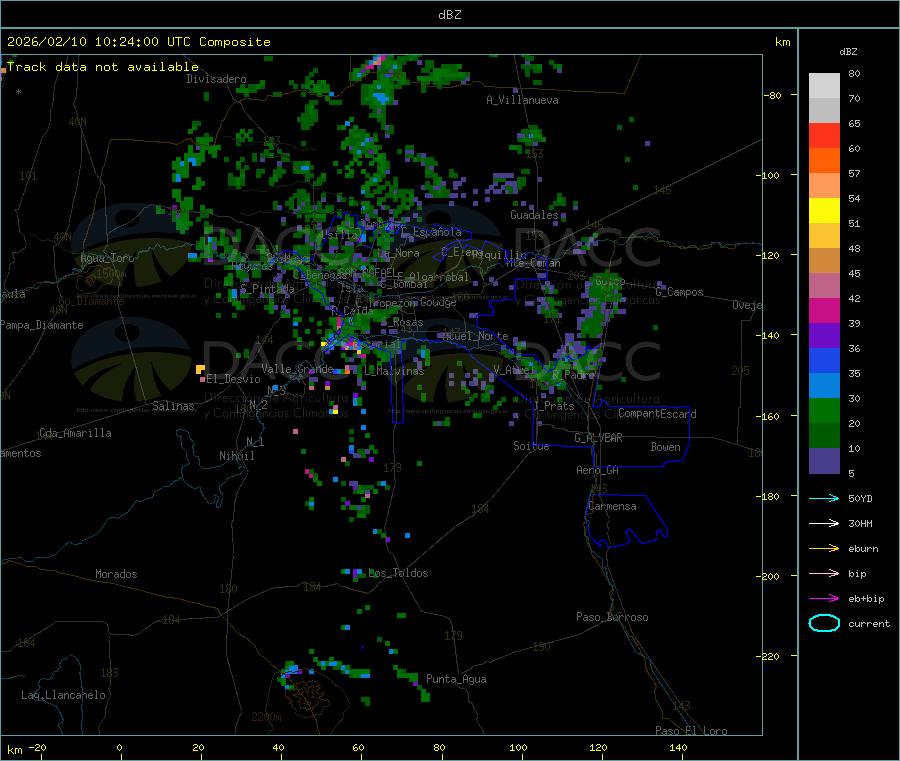Viewport: 900px width, 761px height.
Task: Click the Bowen map label
Action: tap(666, 447)
